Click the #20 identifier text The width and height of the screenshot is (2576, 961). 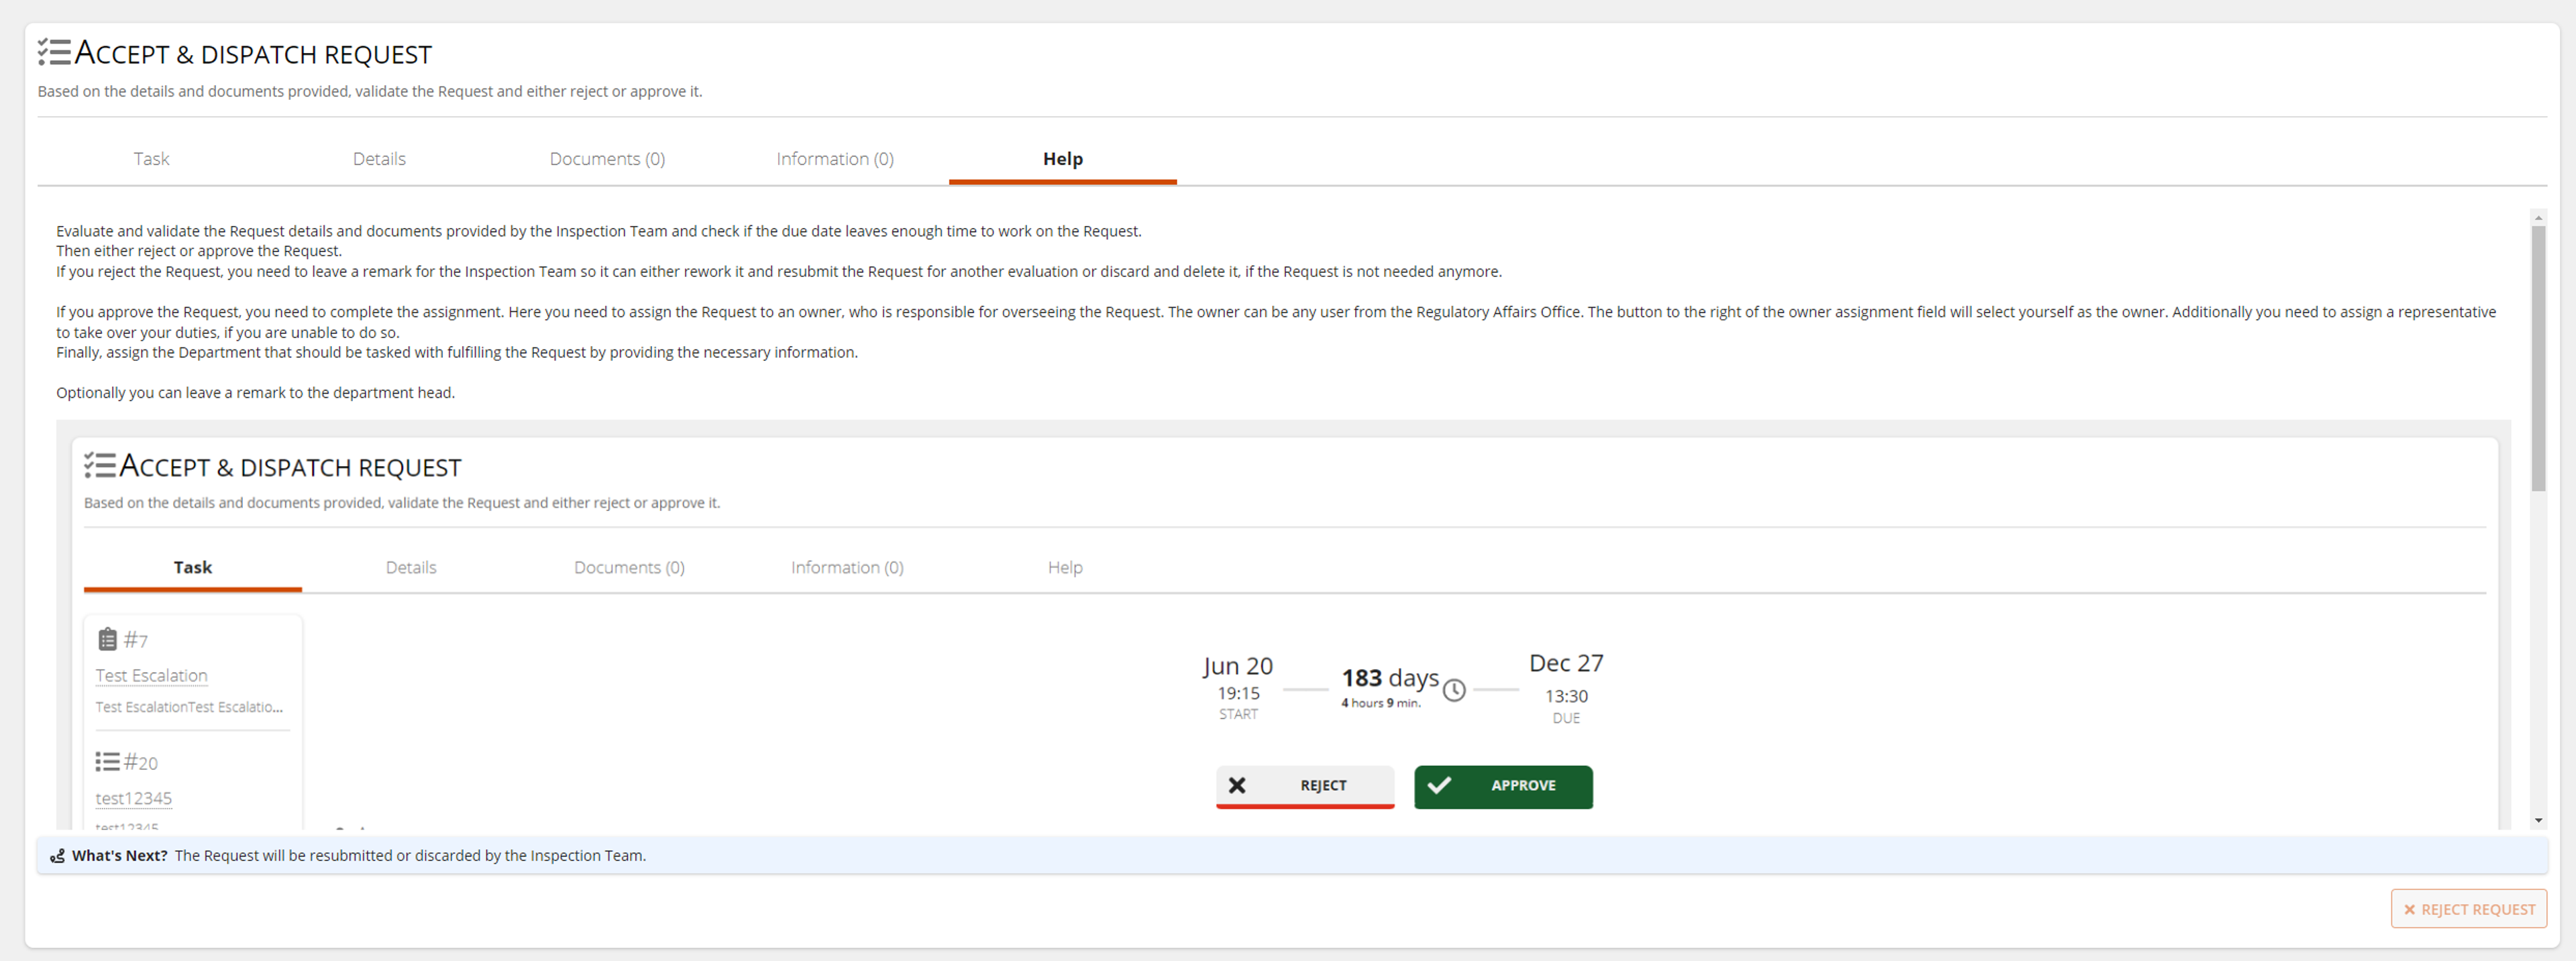(x=141, y=762)
